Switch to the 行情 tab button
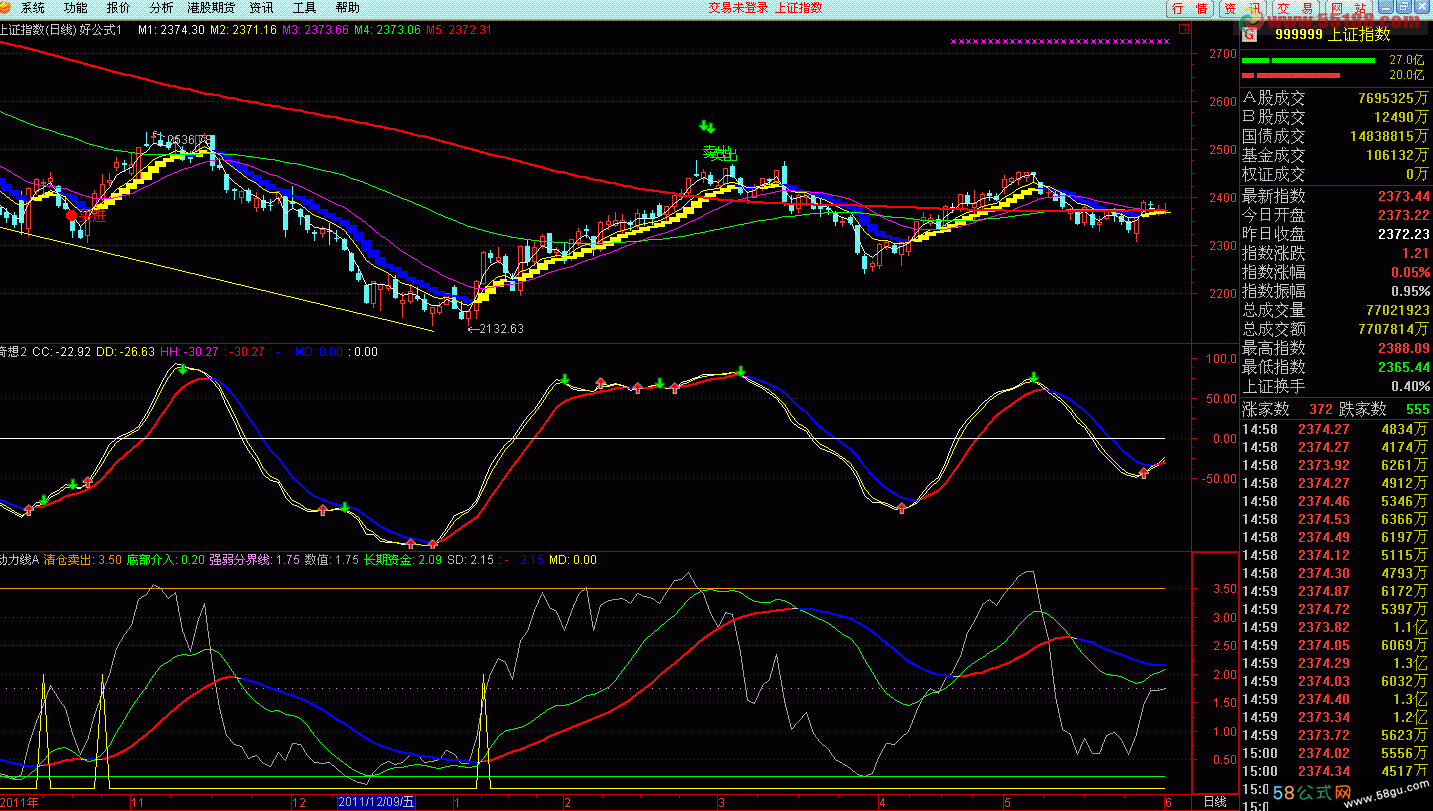 (x=1189, y=8)
